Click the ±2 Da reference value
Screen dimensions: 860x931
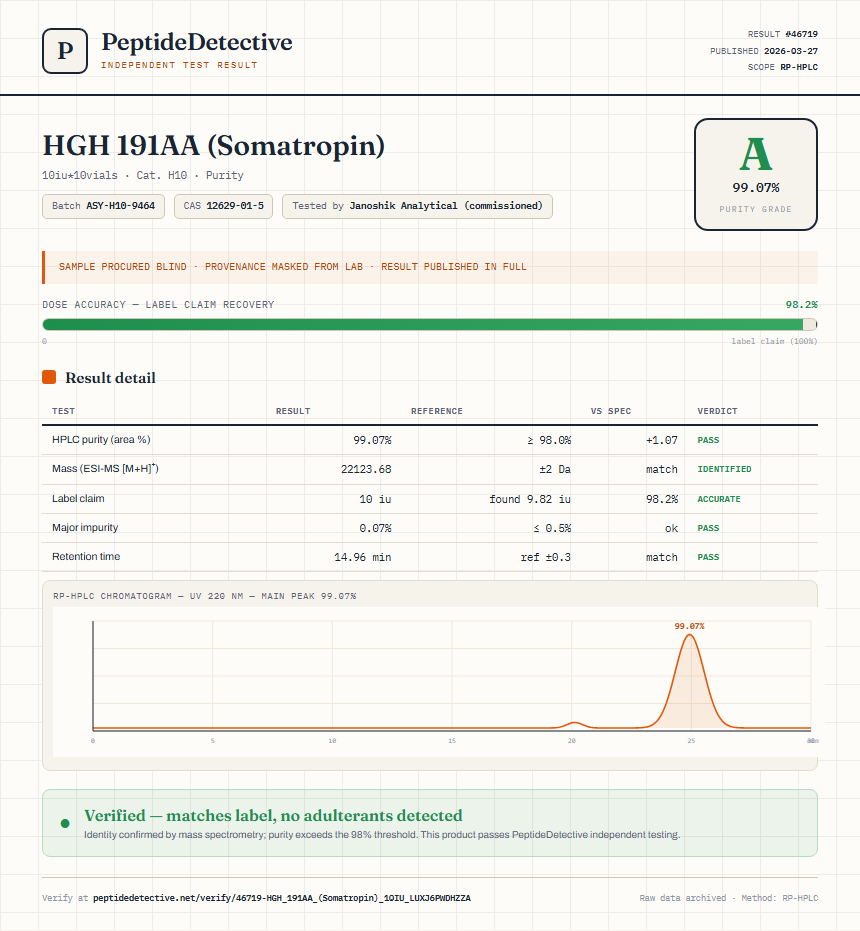(x=555, y=469)
